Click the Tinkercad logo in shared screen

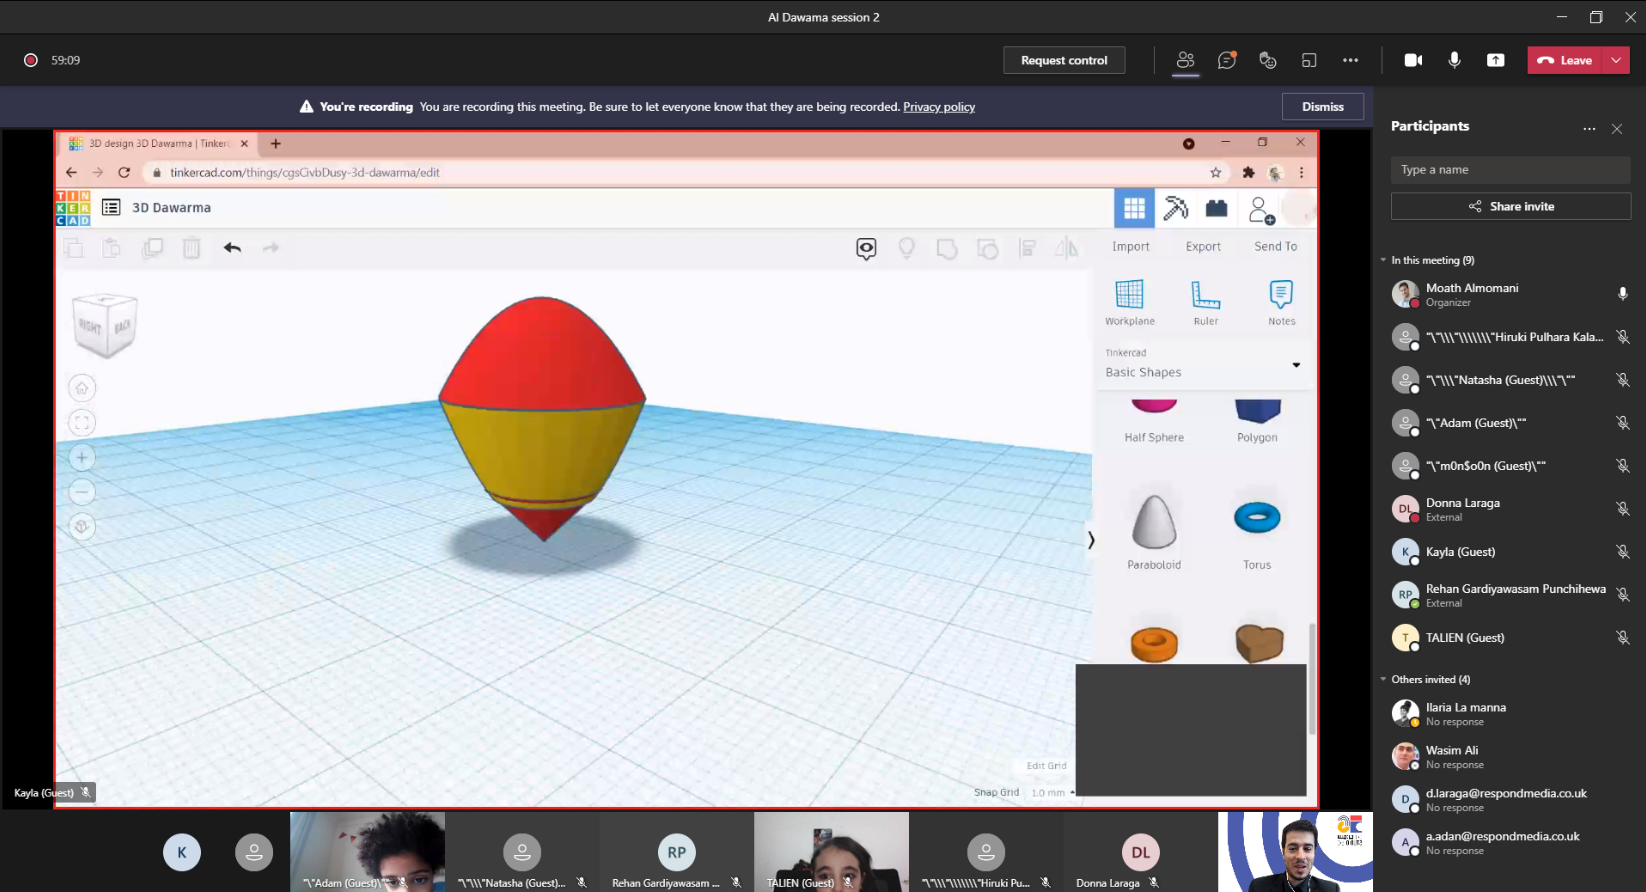(73, 208)
